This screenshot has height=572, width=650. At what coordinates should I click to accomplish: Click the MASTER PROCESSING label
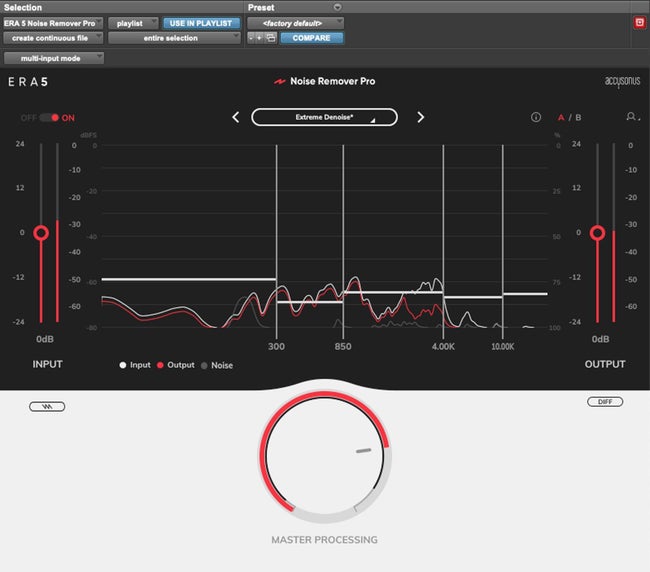click(x=324, y=540)
